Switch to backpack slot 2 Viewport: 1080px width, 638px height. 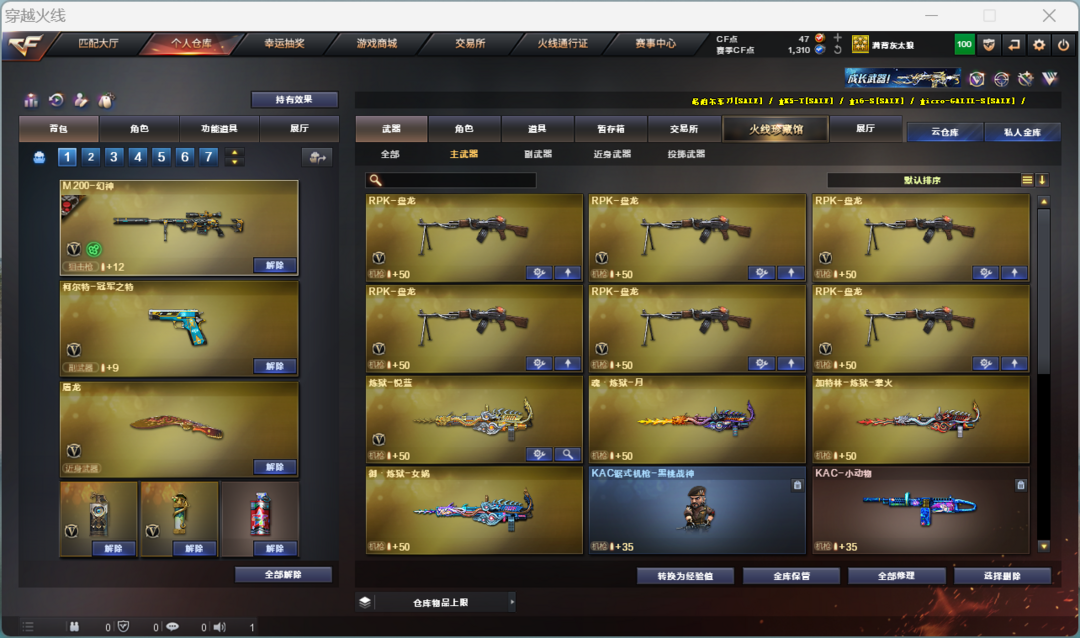coord(90,157)
